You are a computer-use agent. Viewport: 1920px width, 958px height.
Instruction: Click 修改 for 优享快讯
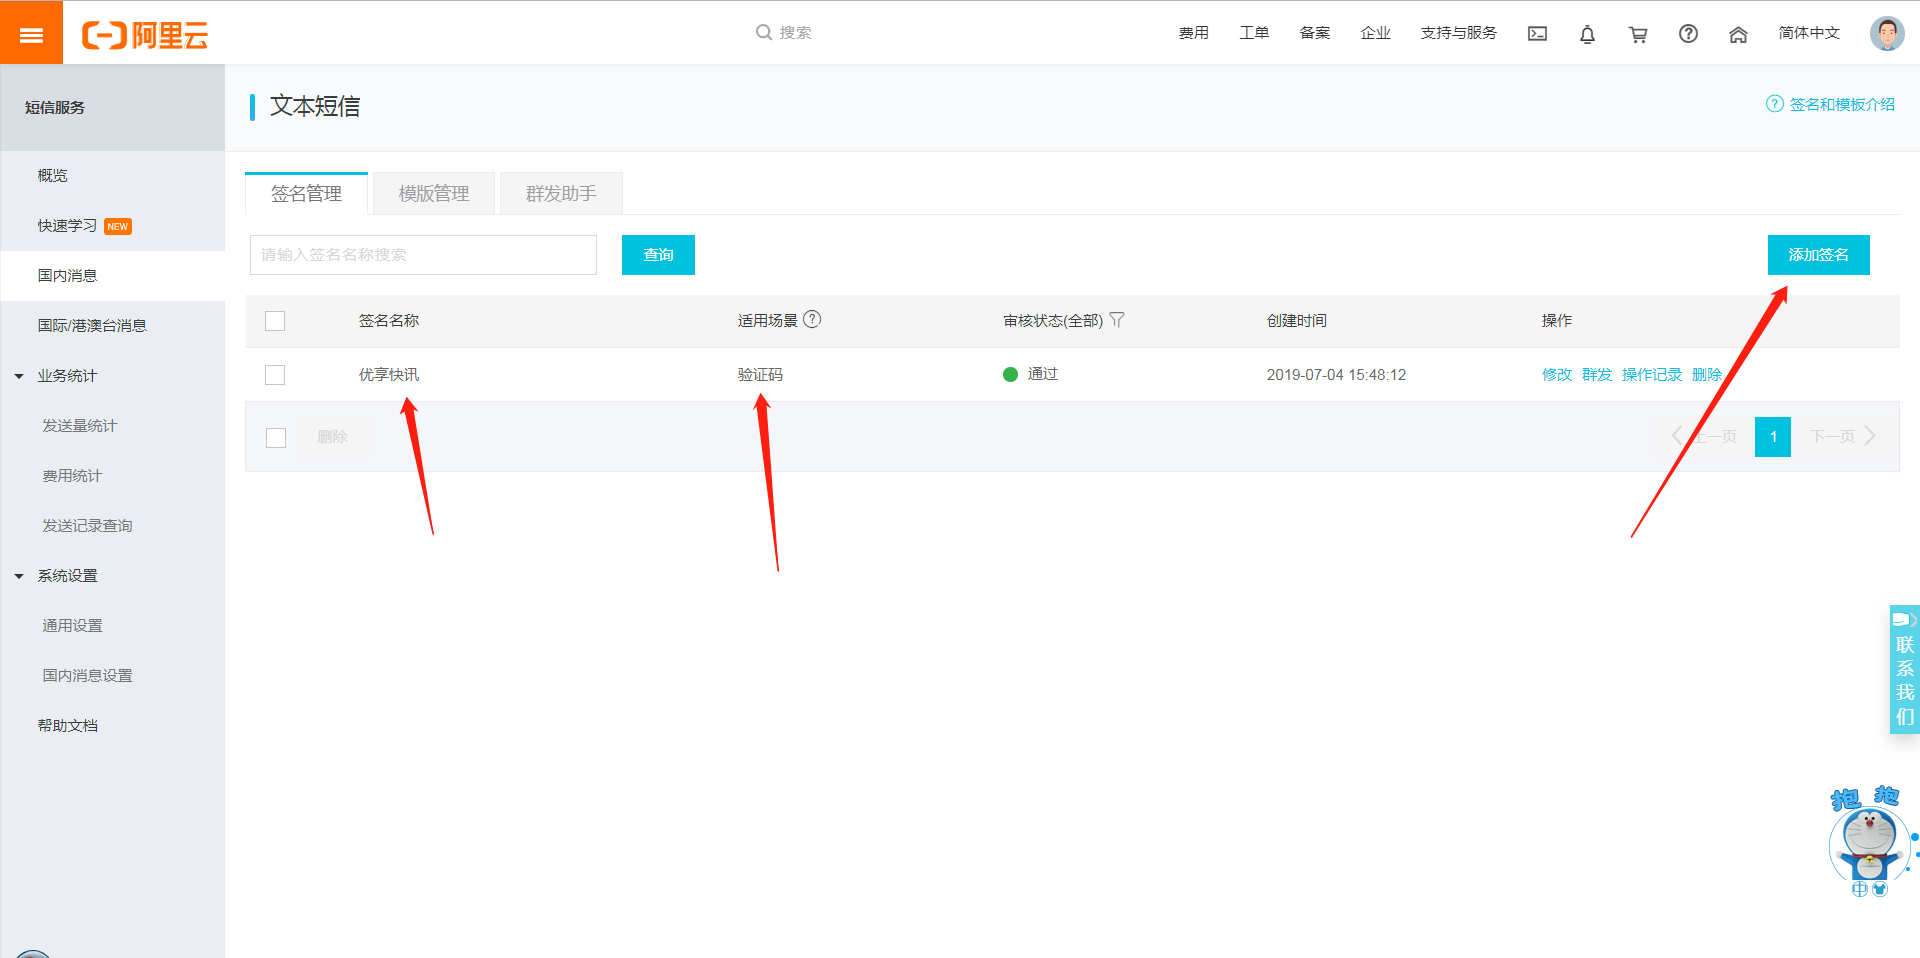(1556, 375)
